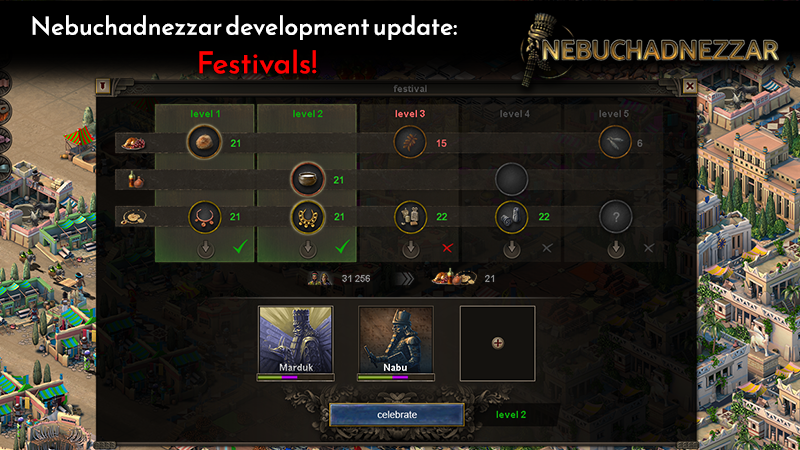Viewport: 800px width, 450px height.
Task: Select the bowl offering icon in level 2
Action: click(x=307, y=180)
